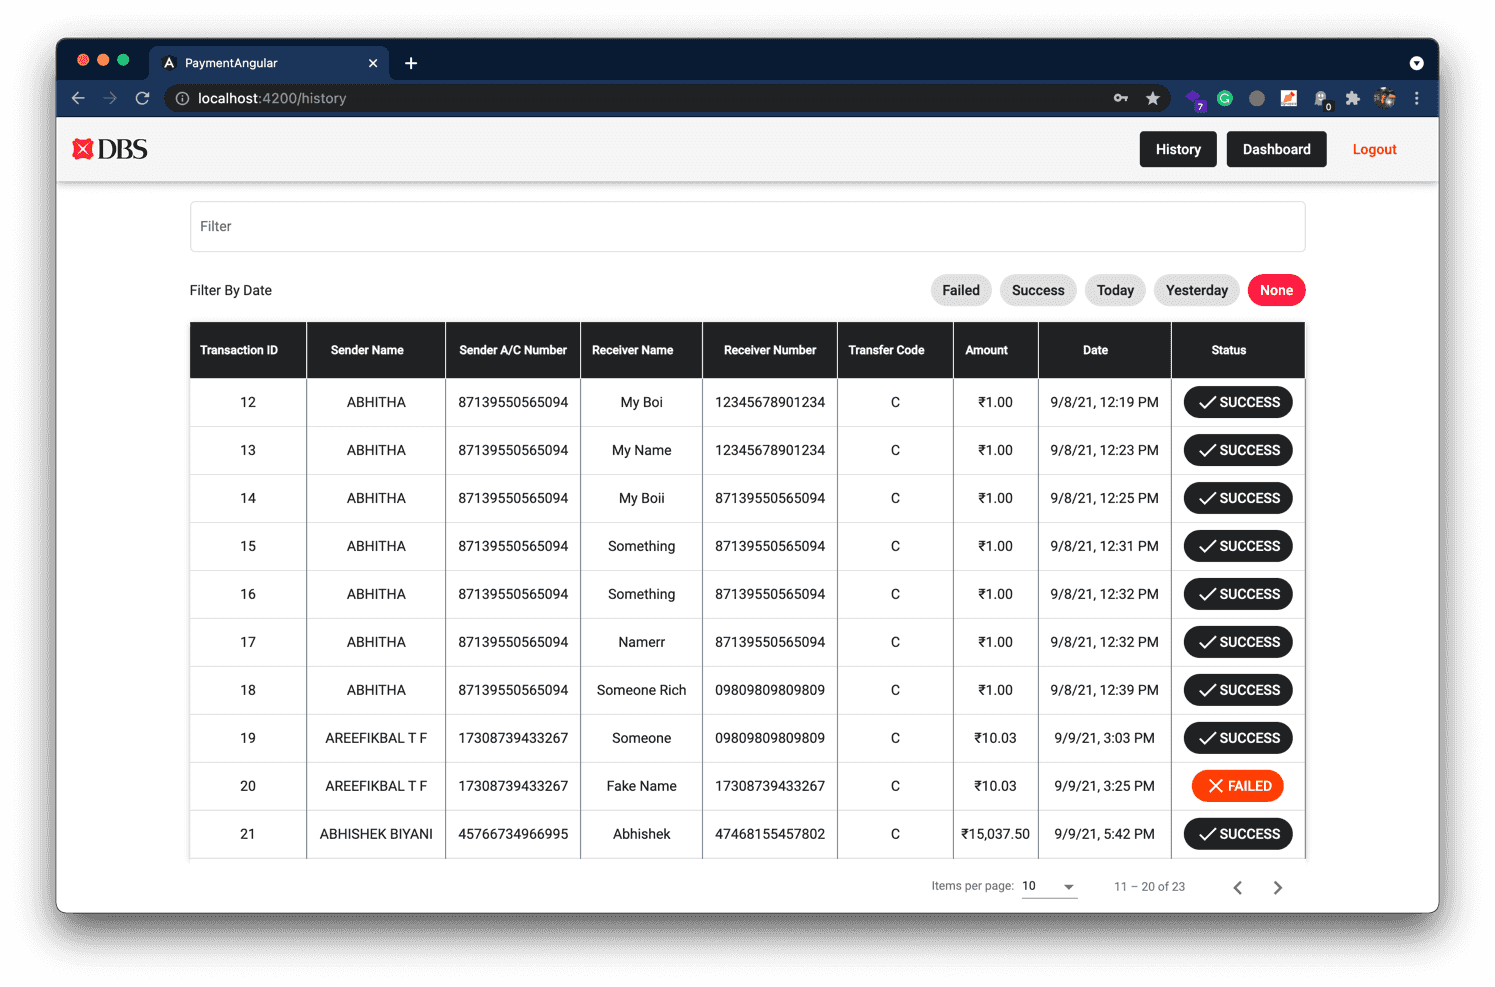
Task: Reload the page
Action: pyautogui.click(x=142, y=98)
